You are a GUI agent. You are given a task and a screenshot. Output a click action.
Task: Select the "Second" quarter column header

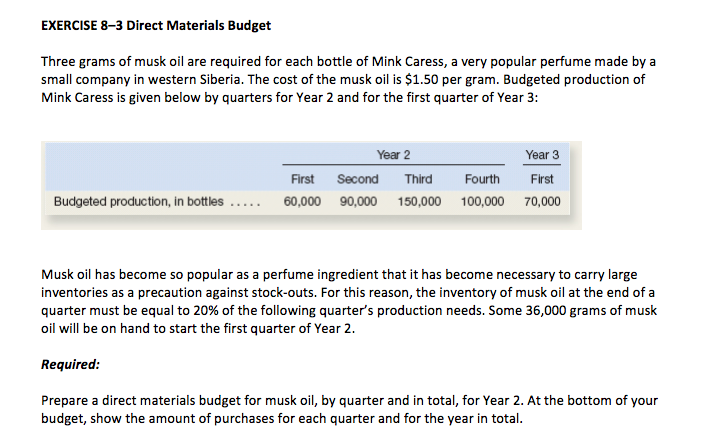tap(358, 179)
